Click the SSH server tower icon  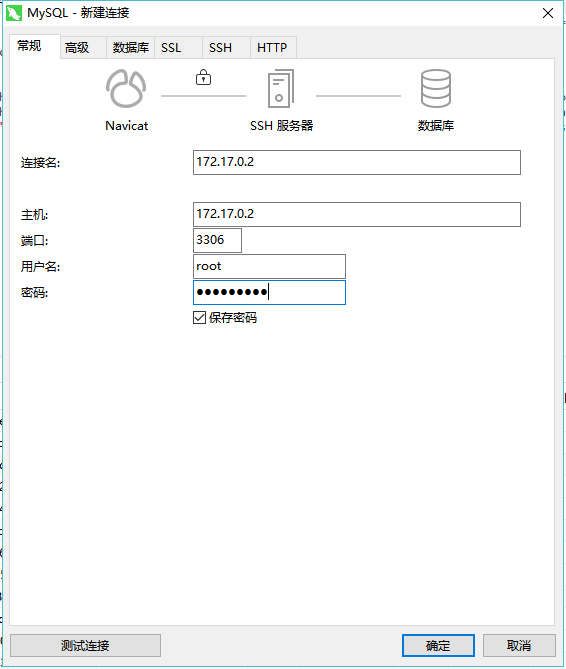click(x=281, y=88)
